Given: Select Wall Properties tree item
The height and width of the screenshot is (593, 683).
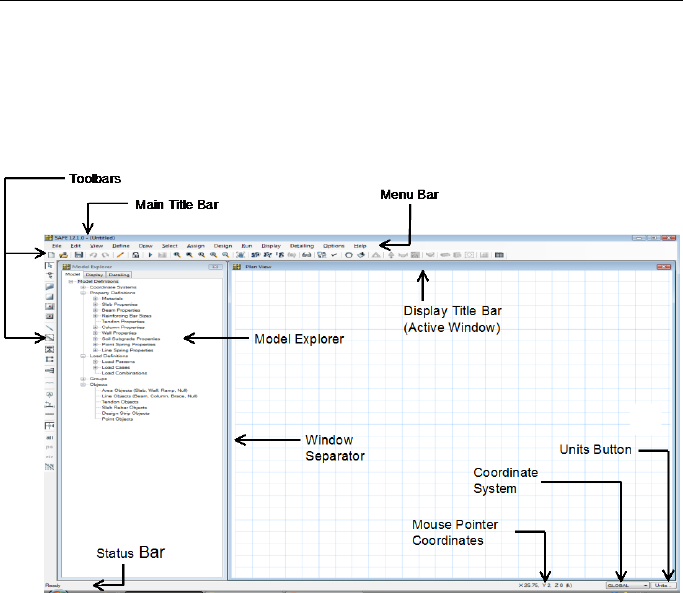Looking at the screenshot, I should click(119, 333).
